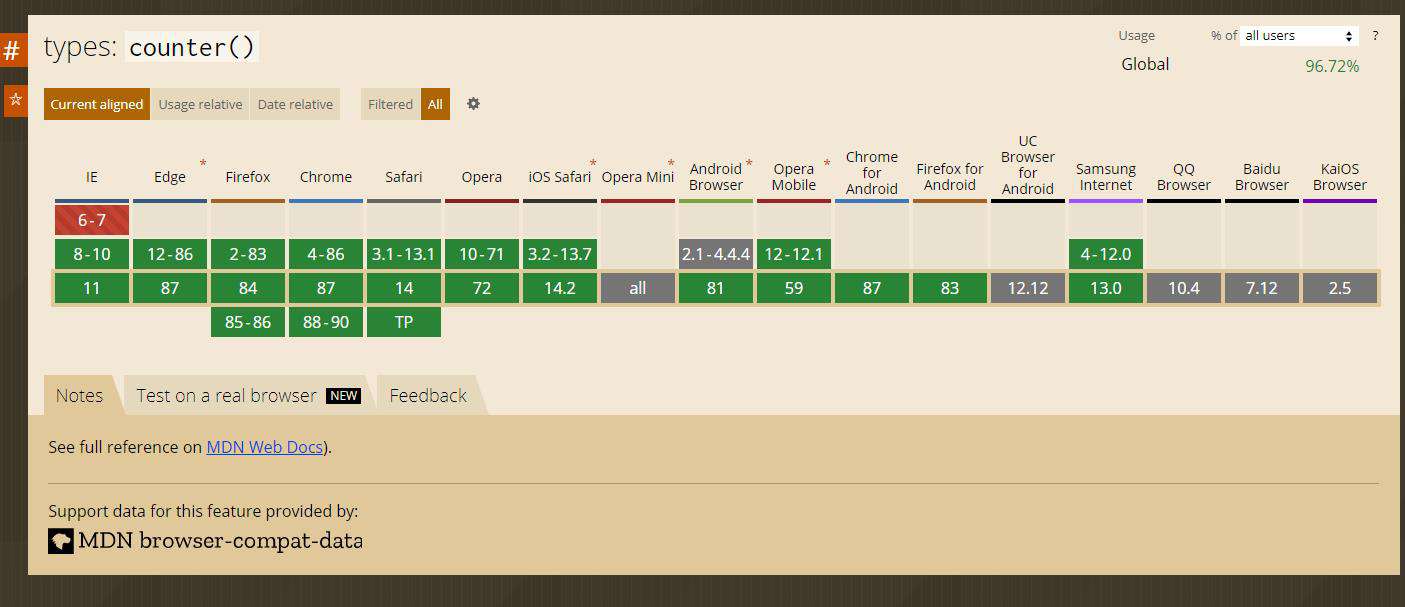Click UC Browser 12.12 cell

pos(1028,288)
